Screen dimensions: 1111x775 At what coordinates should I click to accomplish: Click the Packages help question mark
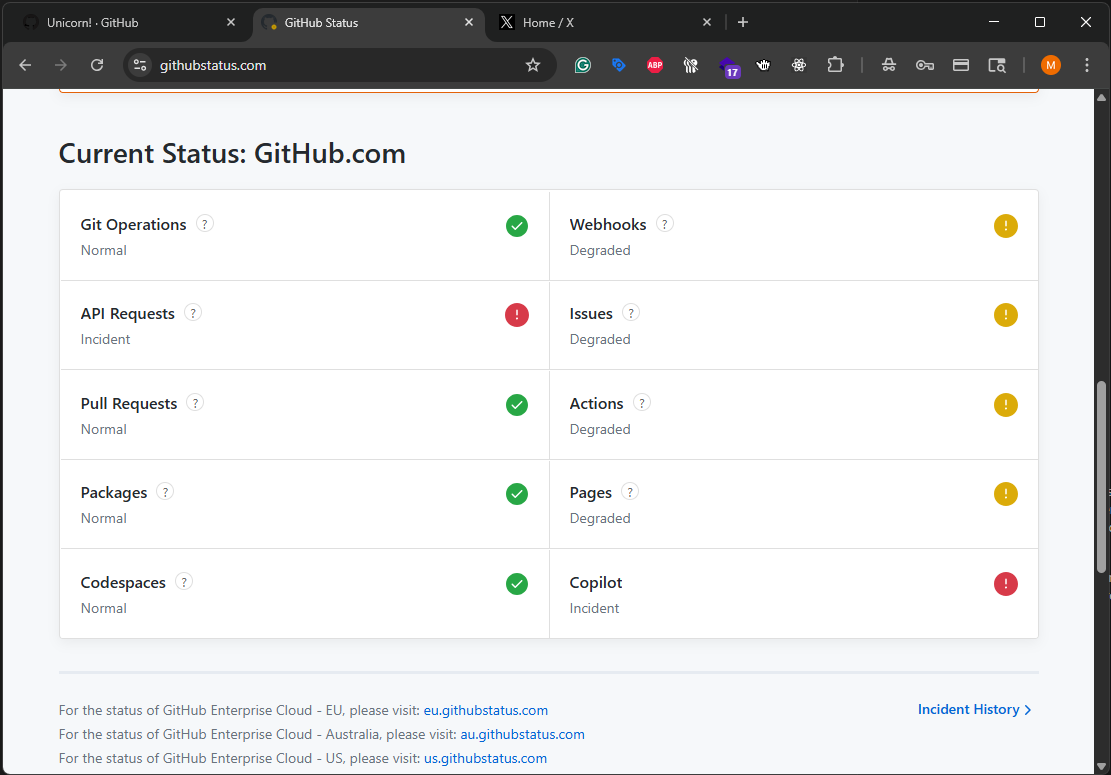coord(165,492)
